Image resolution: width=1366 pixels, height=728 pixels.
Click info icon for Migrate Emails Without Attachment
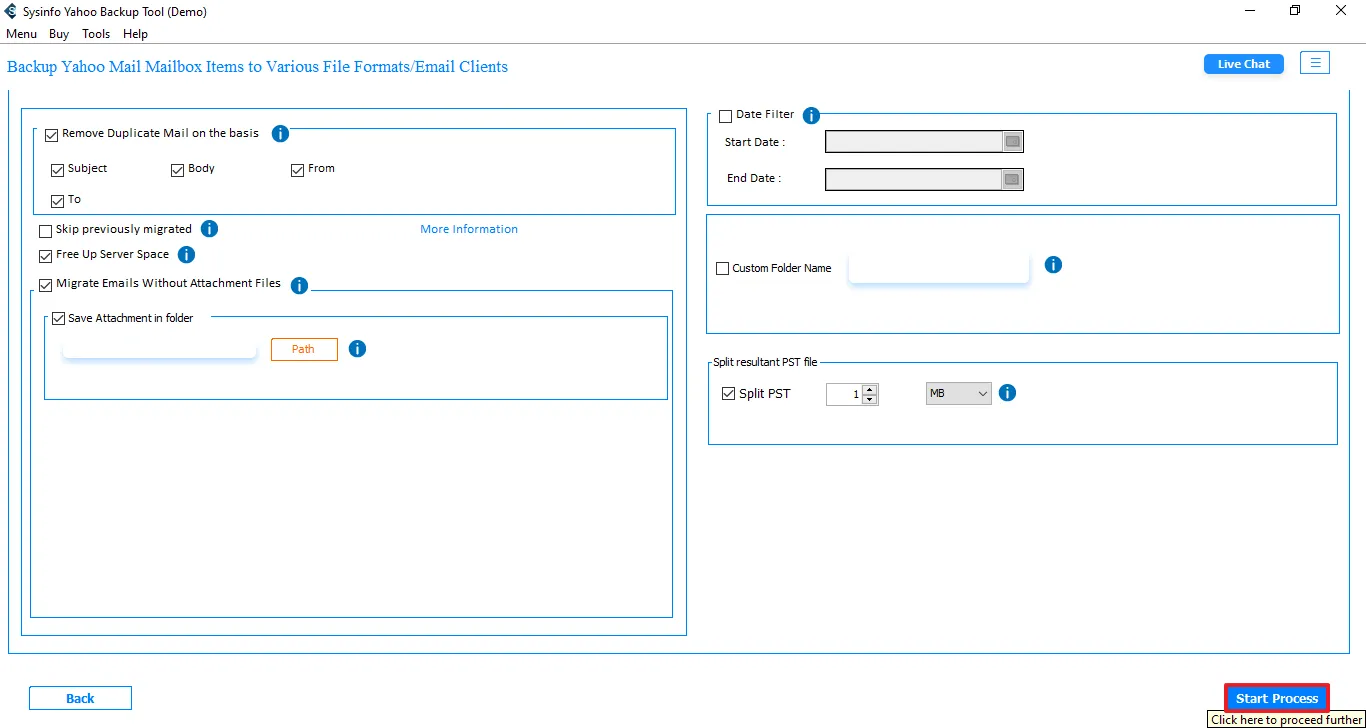click(299, 286)
